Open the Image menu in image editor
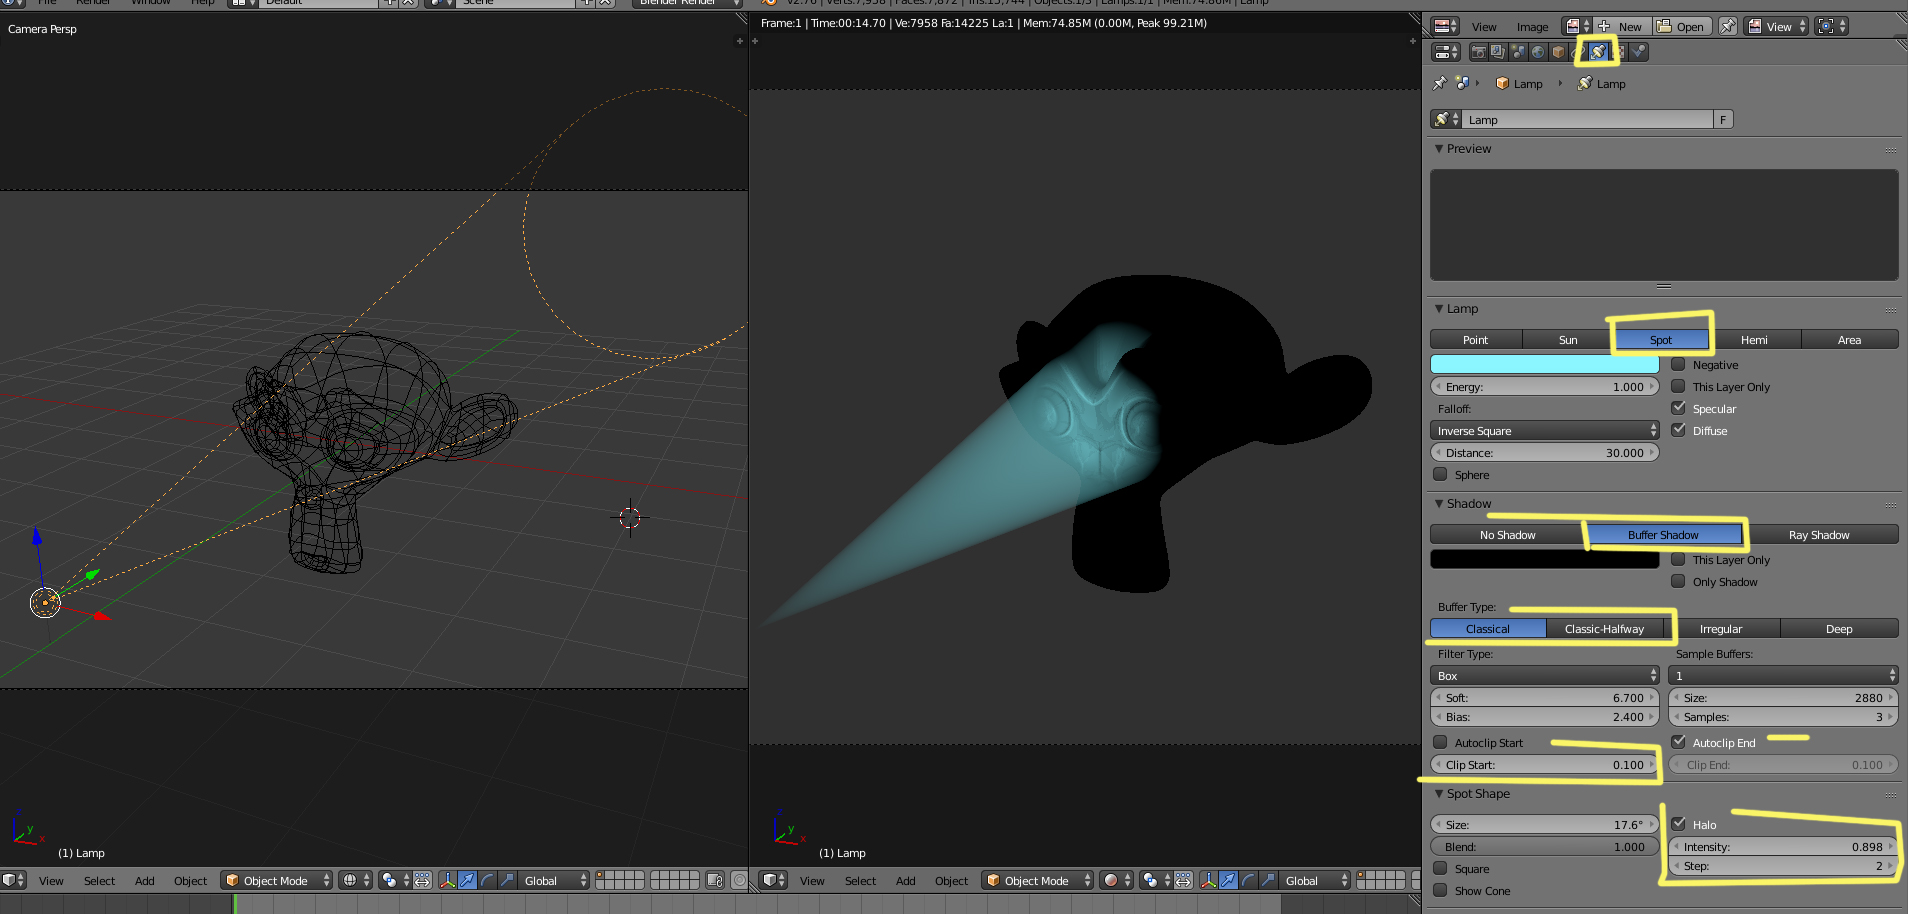1908x914 pixels. click(1531, 27)
